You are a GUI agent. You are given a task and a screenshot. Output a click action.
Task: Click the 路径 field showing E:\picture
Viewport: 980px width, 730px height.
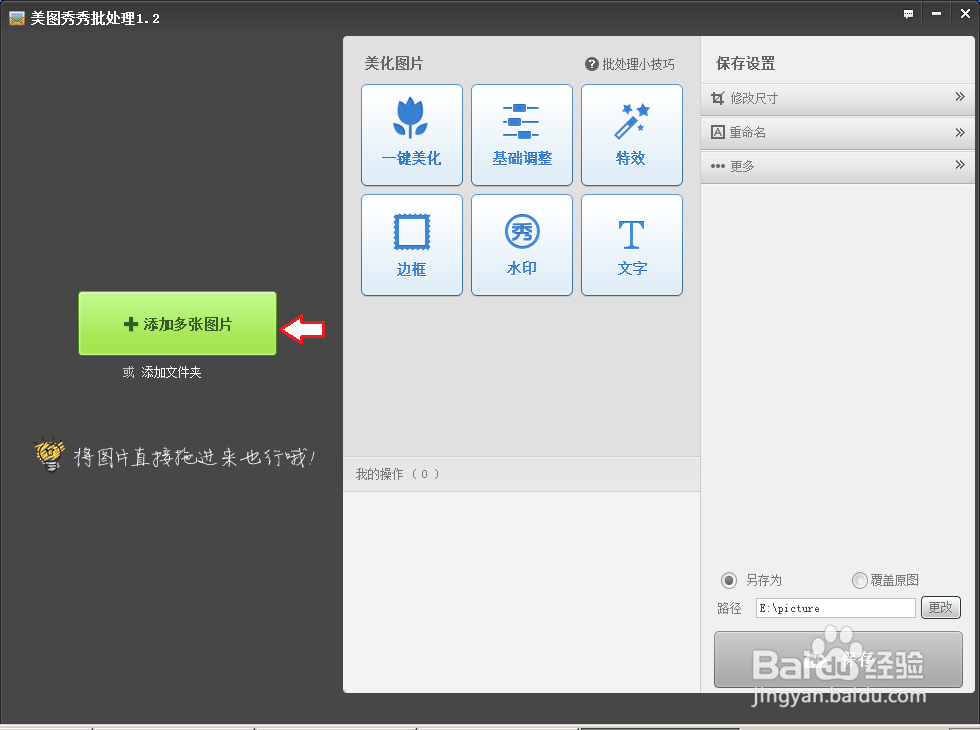point(836,608)
